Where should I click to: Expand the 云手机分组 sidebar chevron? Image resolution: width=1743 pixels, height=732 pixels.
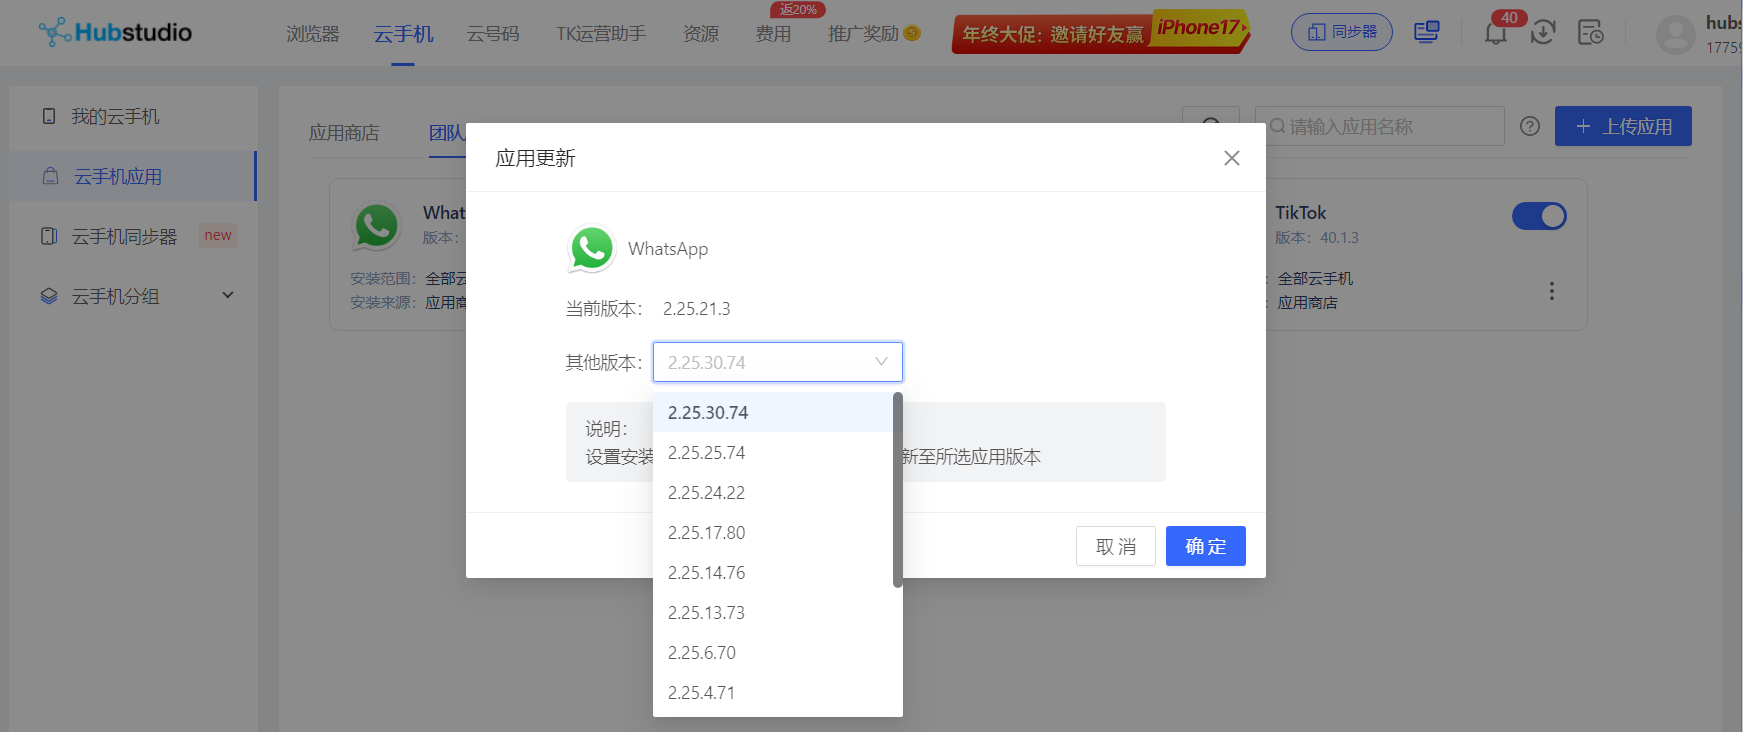click(x=228, y=295)
